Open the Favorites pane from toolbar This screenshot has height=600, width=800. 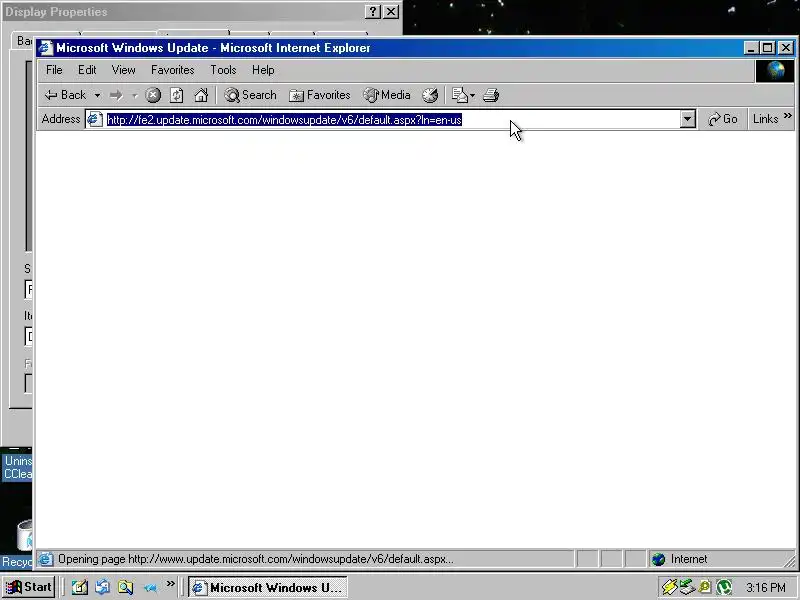tap(319, 95)
